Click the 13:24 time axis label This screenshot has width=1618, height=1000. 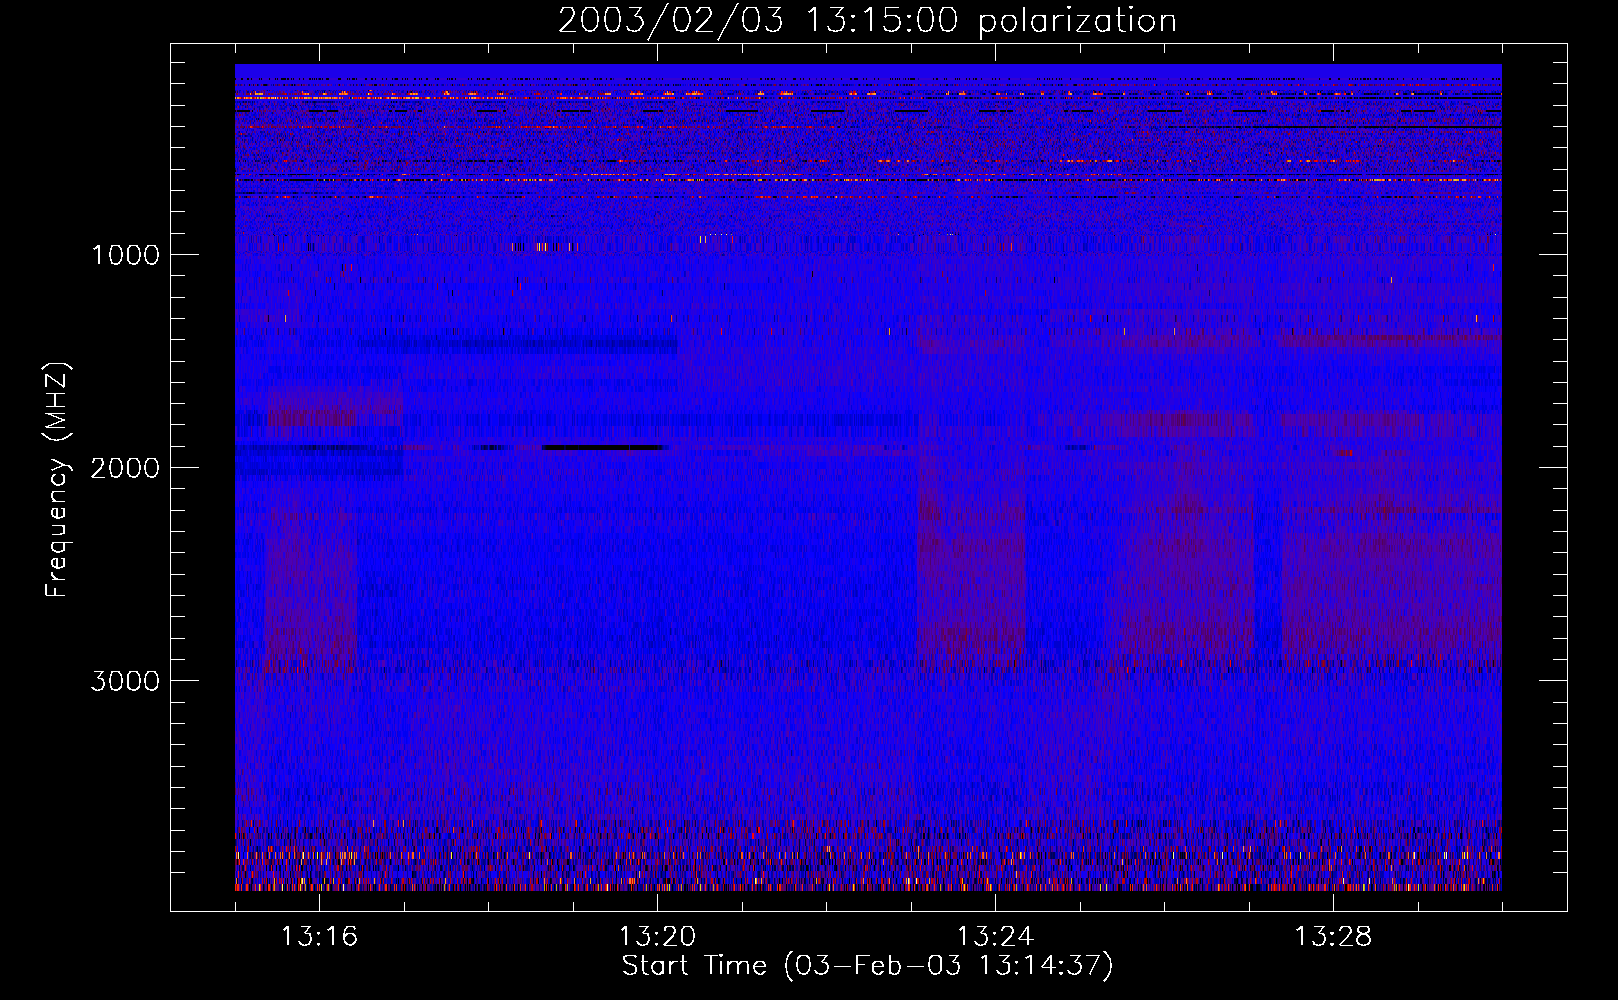pos(995,937)
